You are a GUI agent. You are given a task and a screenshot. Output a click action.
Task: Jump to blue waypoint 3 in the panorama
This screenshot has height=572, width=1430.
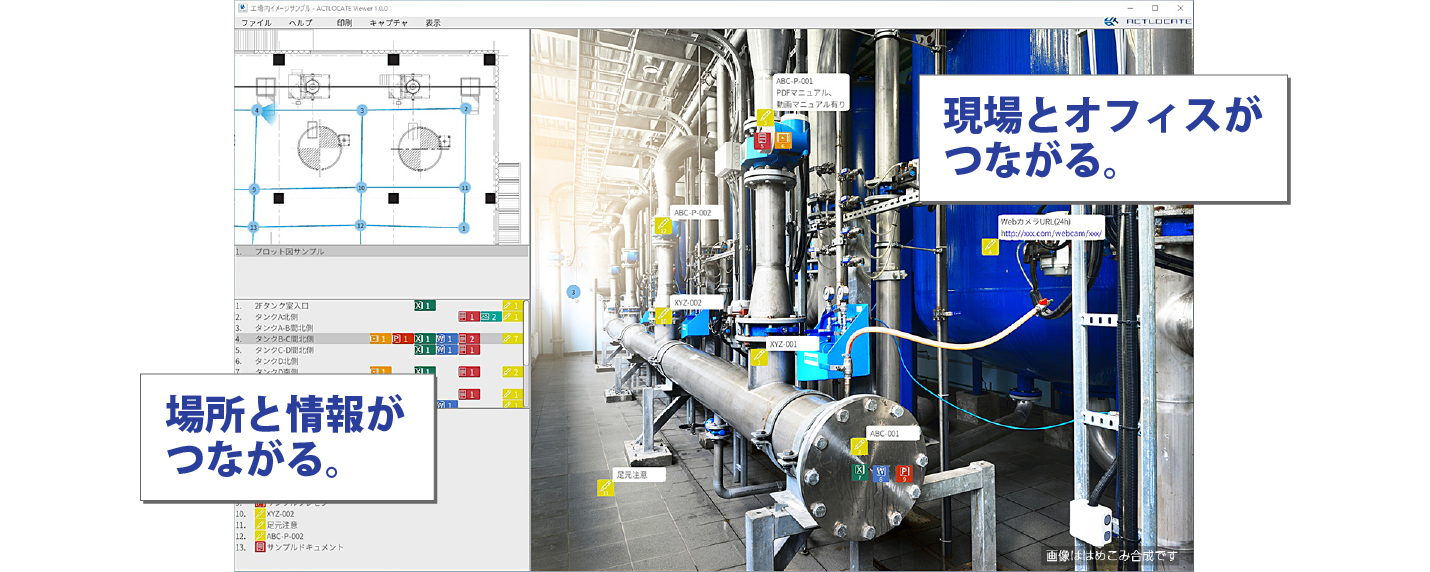pos(573,292)
